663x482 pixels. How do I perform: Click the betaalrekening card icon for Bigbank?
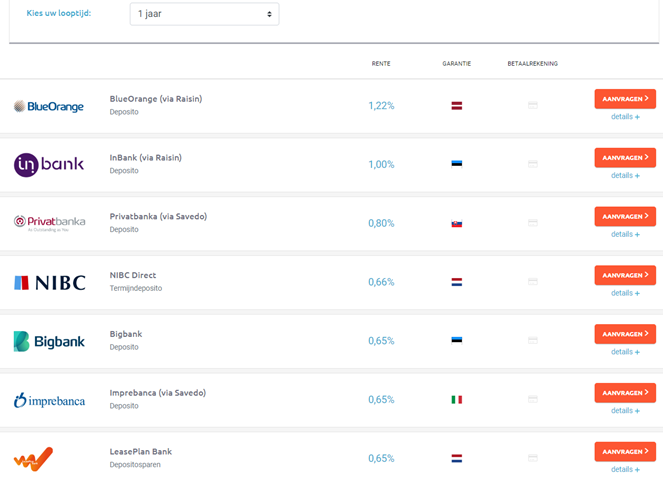[x=533, y=340]
